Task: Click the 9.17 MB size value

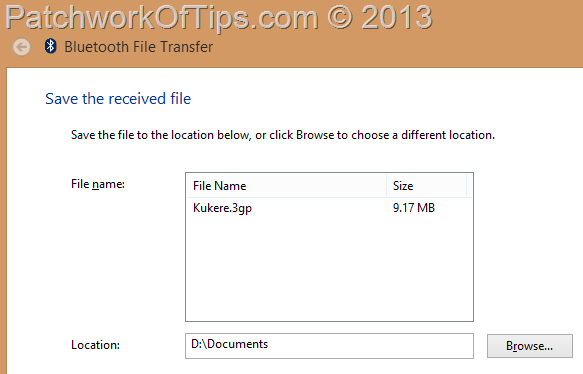Action: click(414, 208)
